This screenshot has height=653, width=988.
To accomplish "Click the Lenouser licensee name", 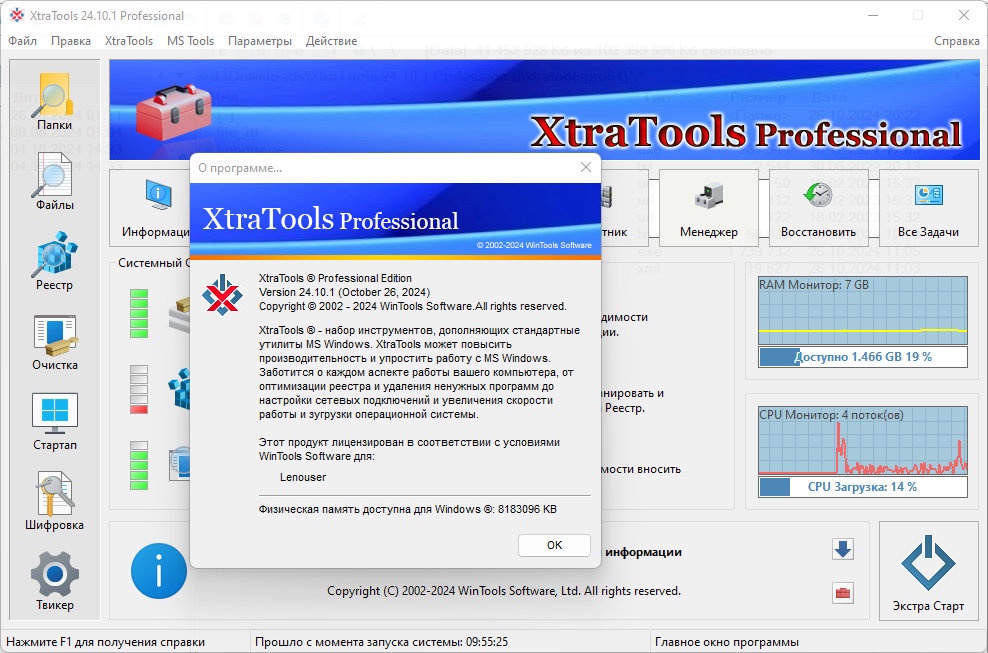I will pos(303,477).
